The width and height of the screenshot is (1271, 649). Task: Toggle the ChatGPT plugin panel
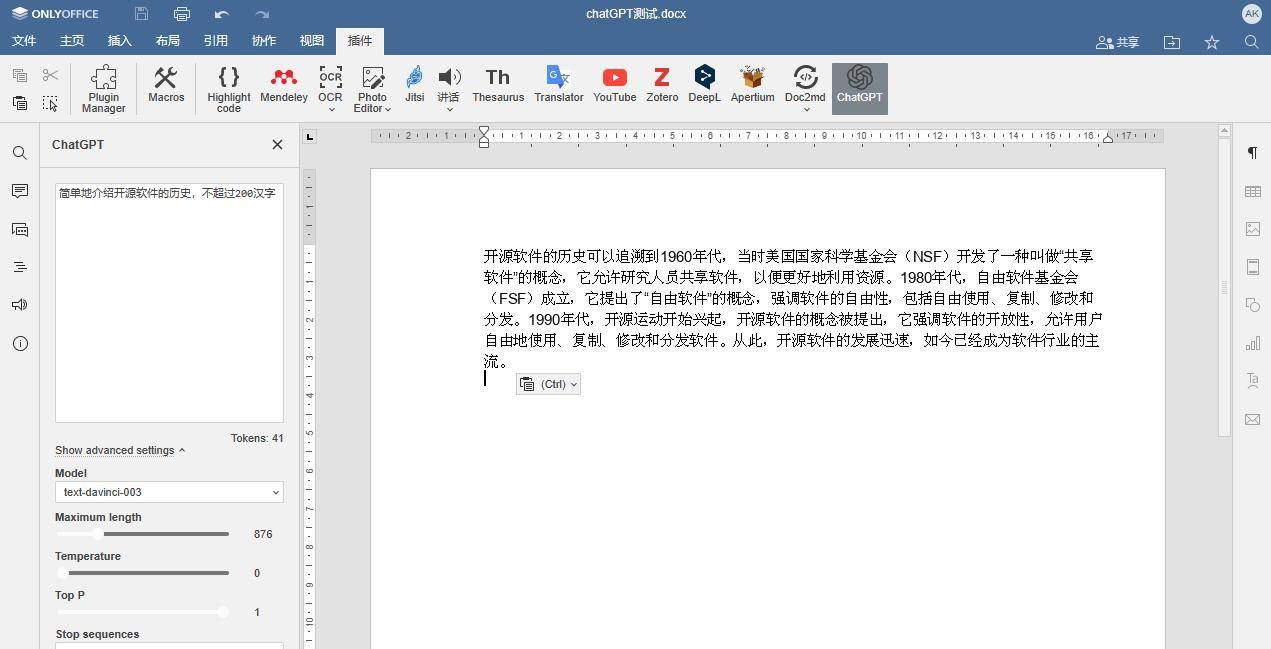859,86
